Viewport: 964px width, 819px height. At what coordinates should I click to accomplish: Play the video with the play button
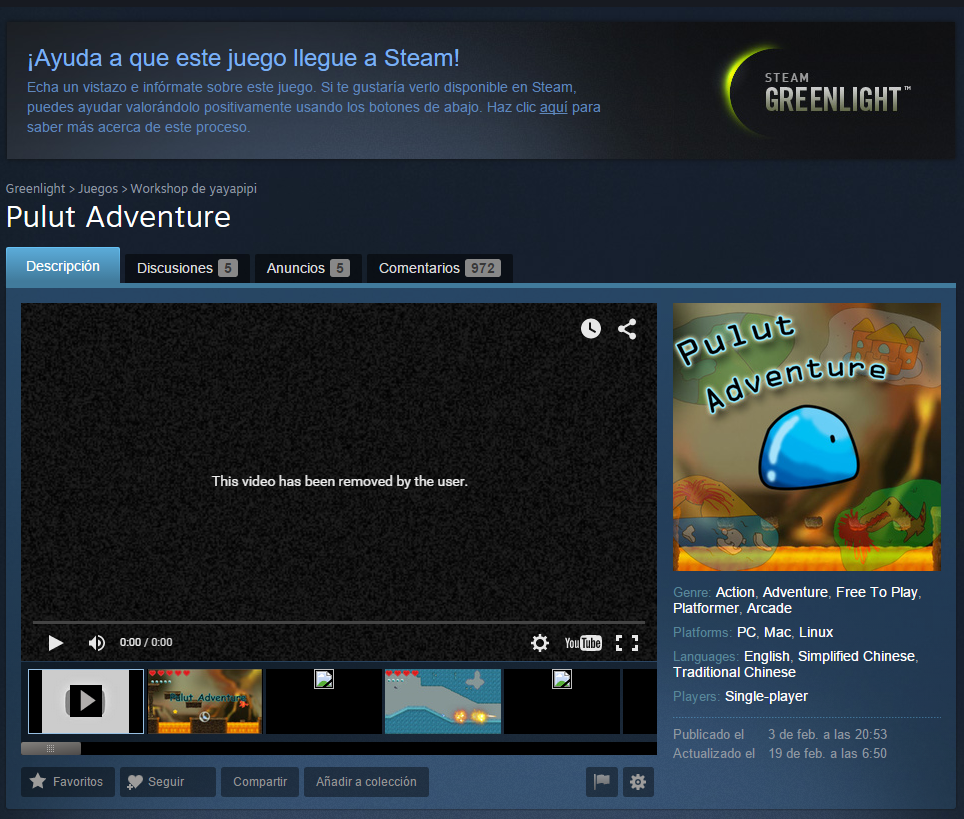click(55, 643)
